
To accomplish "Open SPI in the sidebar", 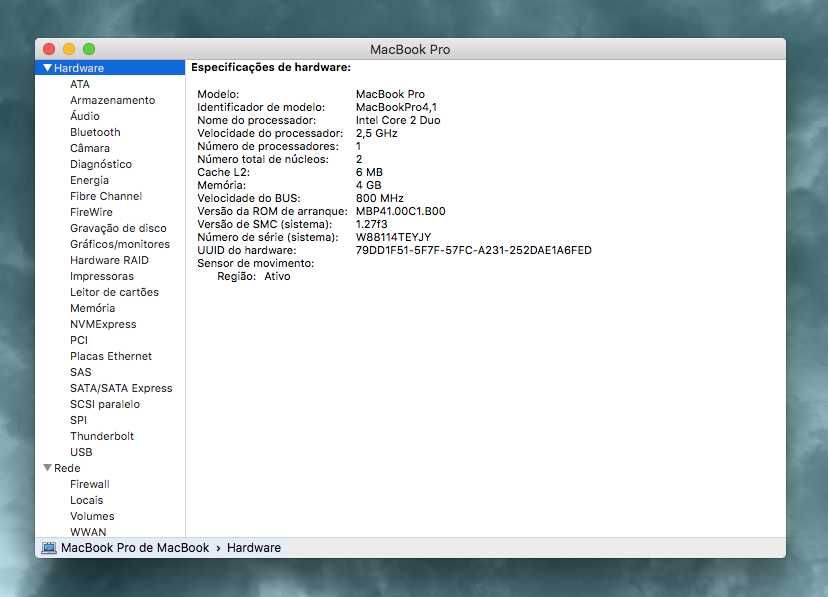I will pos(78,420).
